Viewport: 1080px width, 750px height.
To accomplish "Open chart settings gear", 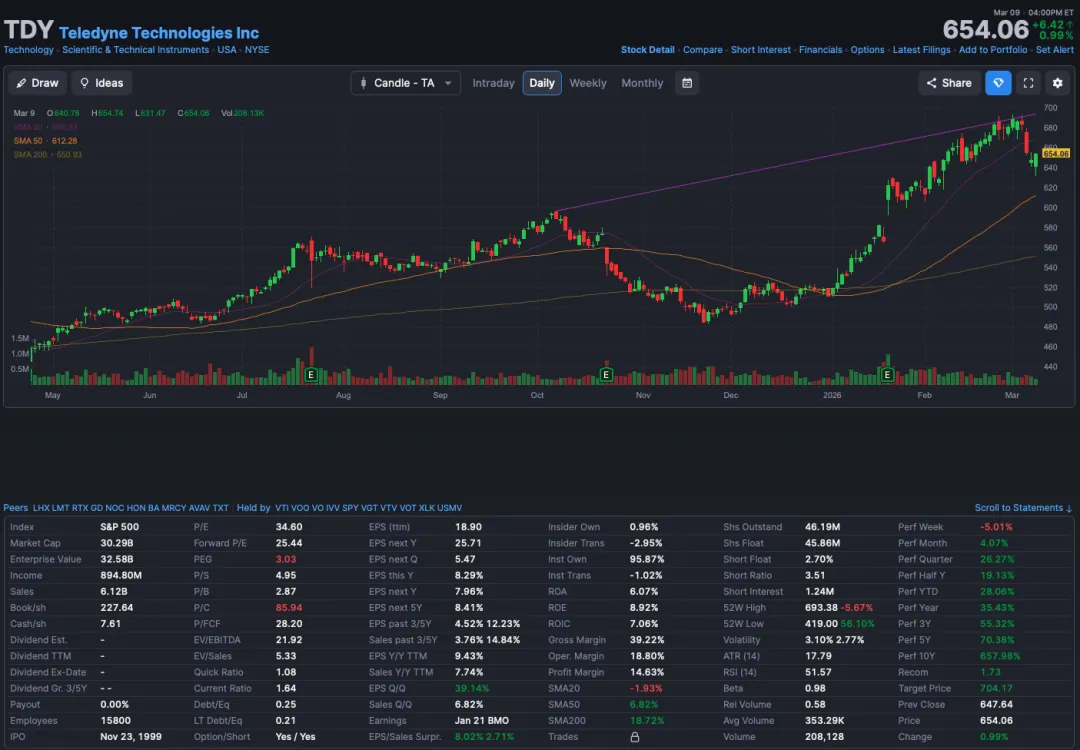I will point(1058,83).
